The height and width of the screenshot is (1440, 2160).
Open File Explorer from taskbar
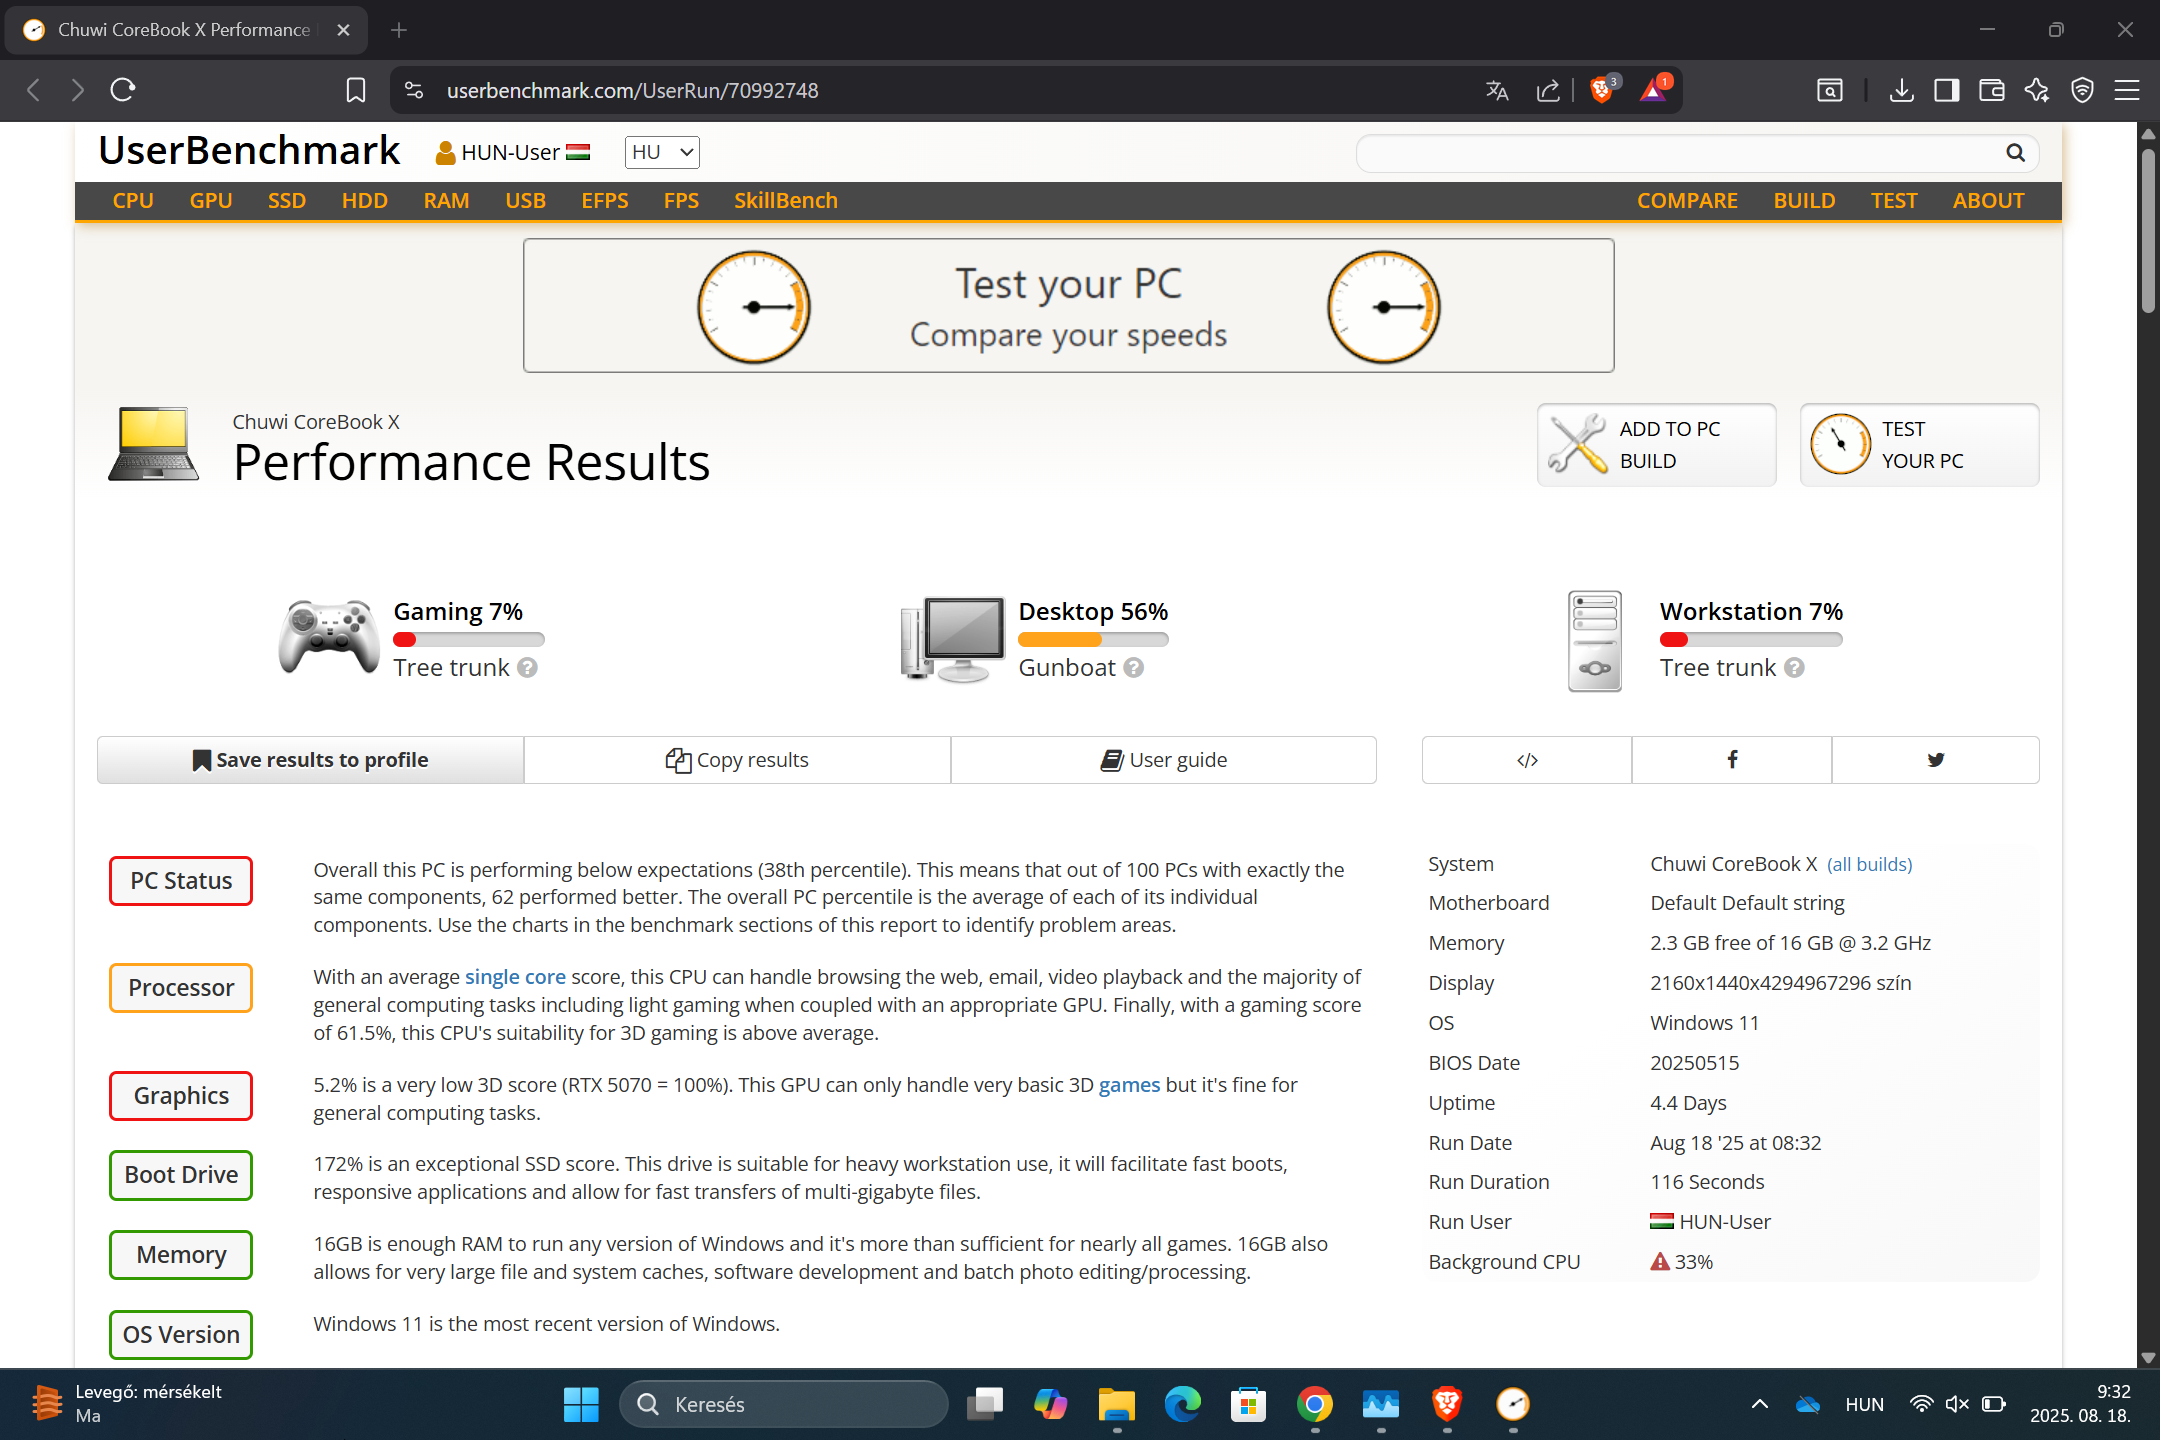tap(1116, 1404)
